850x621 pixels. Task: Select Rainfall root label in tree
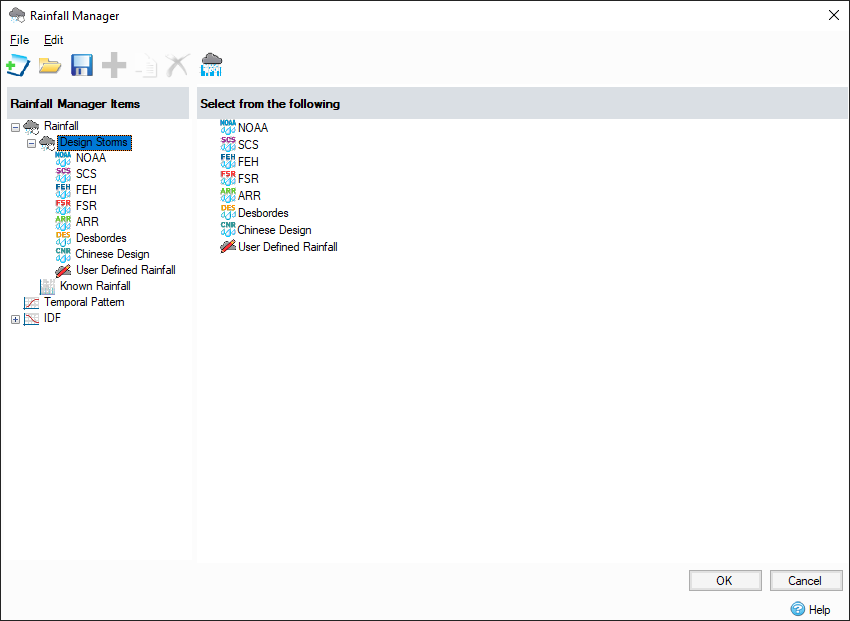pyautogui.click(x=61, y=126)
